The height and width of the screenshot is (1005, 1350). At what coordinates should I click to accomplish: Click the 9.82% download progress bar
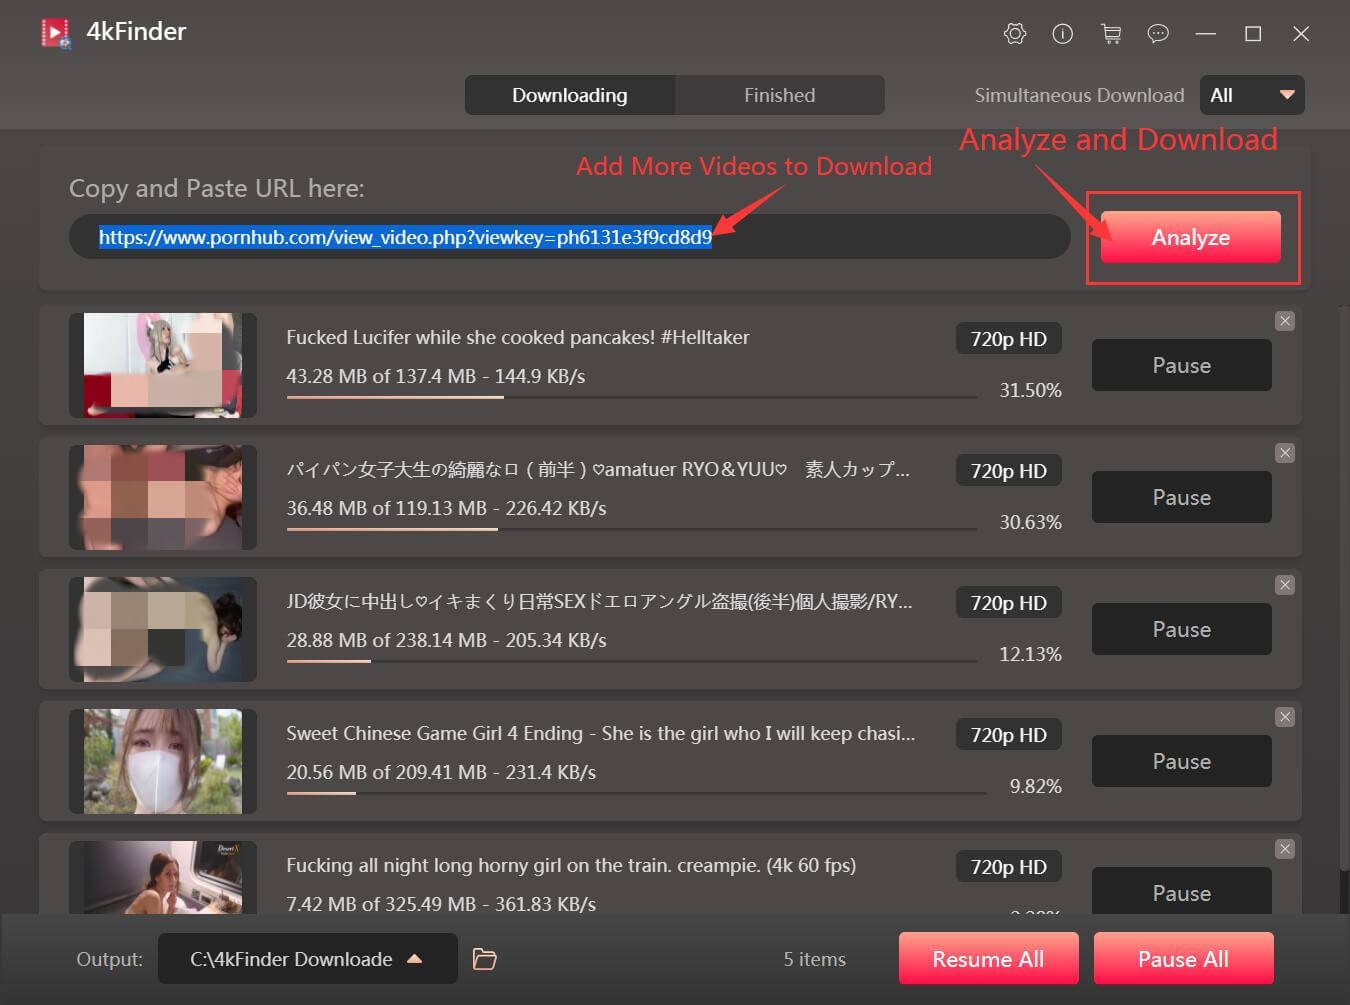pos(637,794)
